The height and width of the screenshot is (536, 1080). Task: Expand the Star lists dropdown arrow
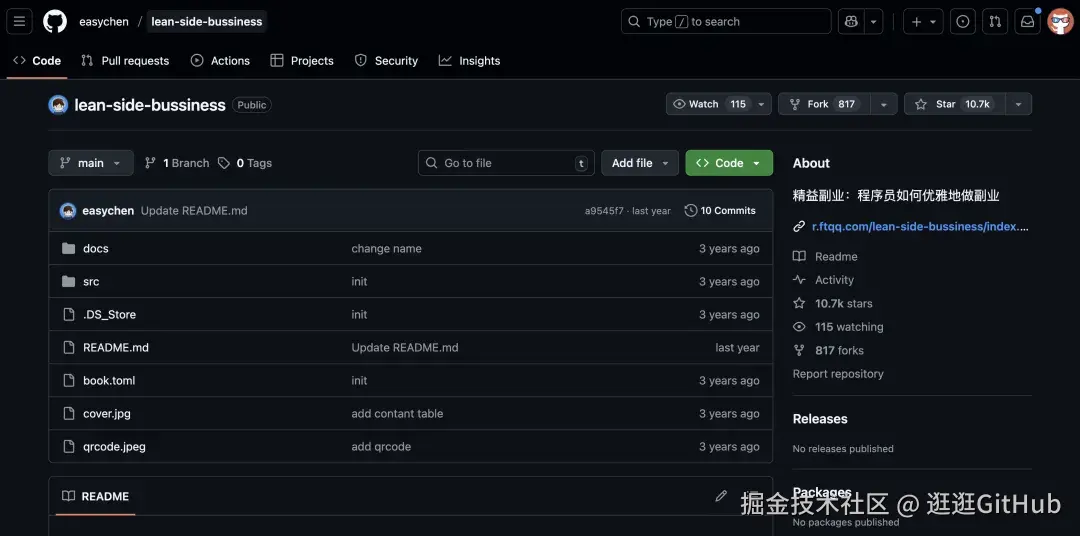[1018, 104]
